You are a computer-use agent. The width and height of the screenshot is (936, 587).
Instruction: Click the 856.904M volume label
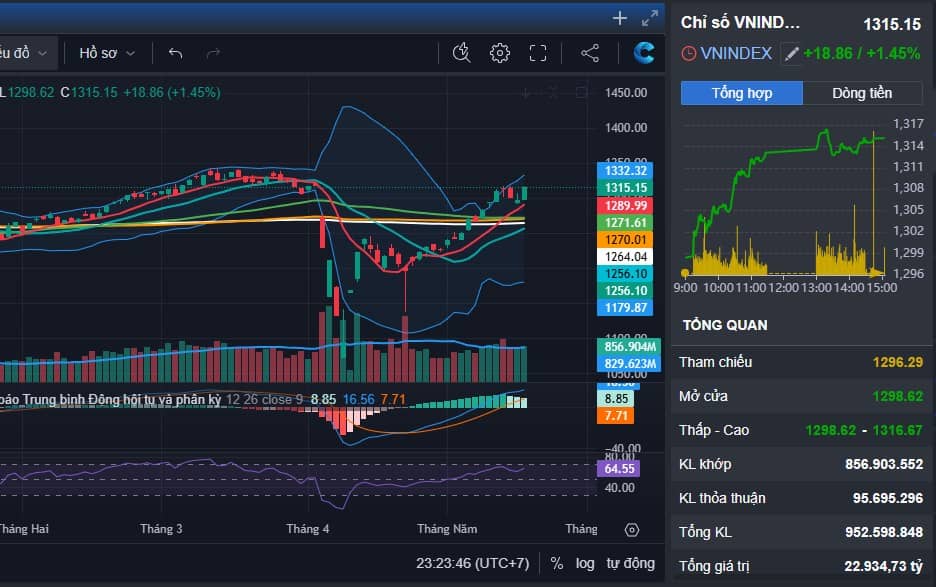pyautogui.click(x=629, y=346)
